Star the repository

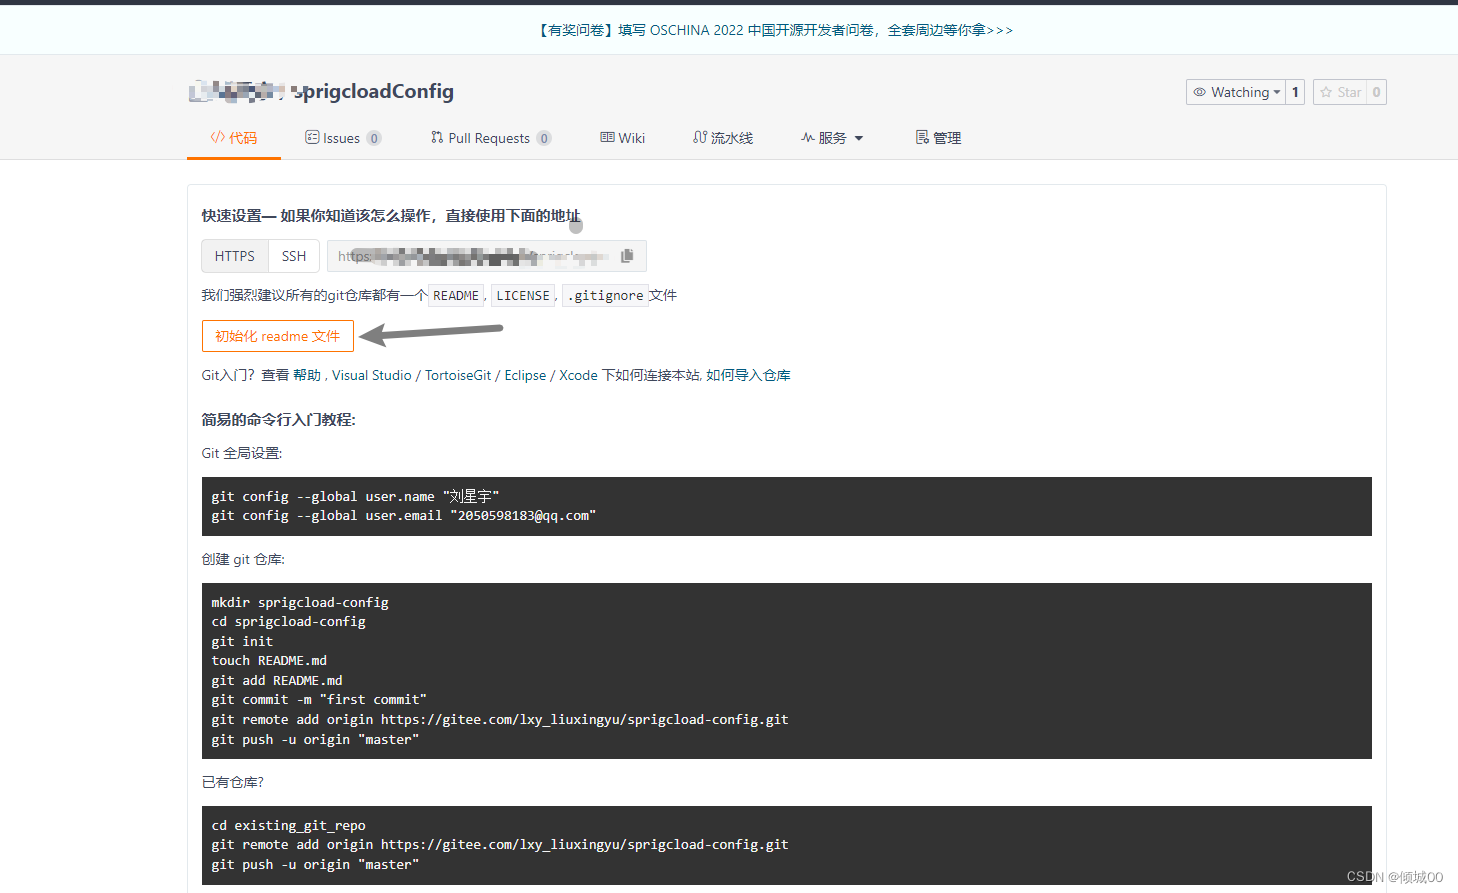click(x=1340, y=92)
